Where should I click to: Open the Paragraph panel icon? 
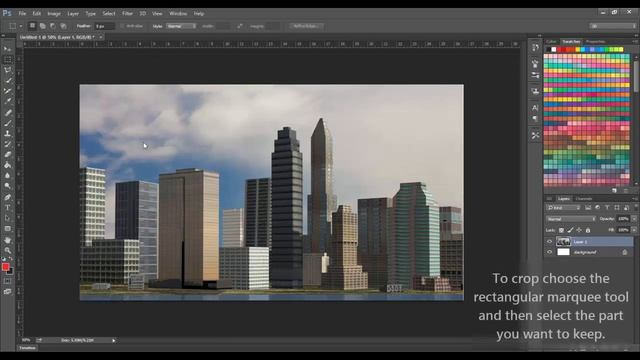tap(535, 119)
